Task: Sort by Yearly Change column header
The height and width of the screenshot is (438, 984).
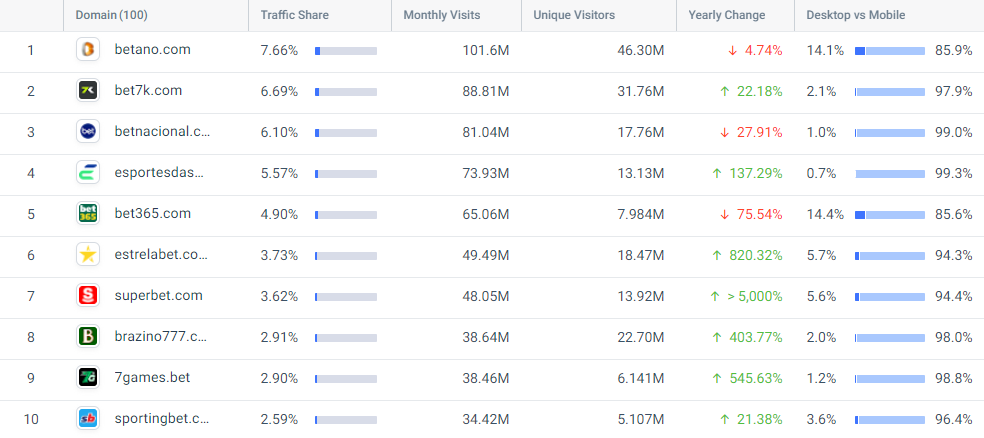Action: click(x=727, y=15)
